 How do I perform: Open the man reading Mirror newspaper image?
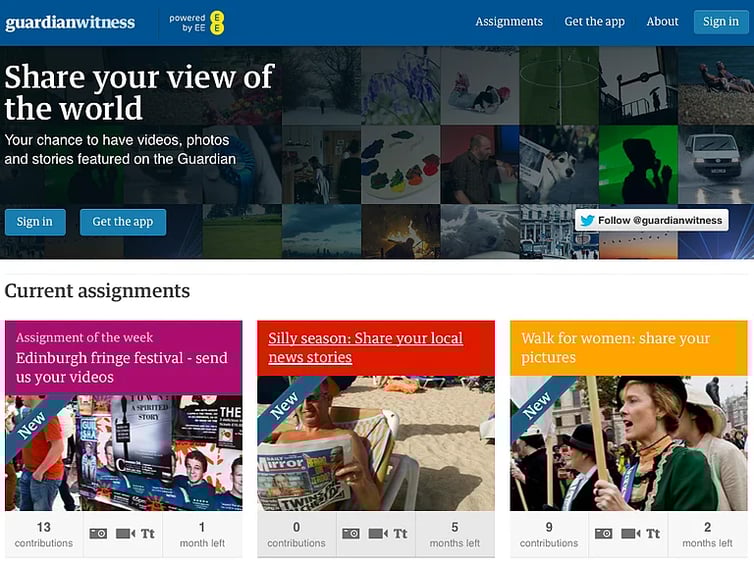tap(376, 443)
